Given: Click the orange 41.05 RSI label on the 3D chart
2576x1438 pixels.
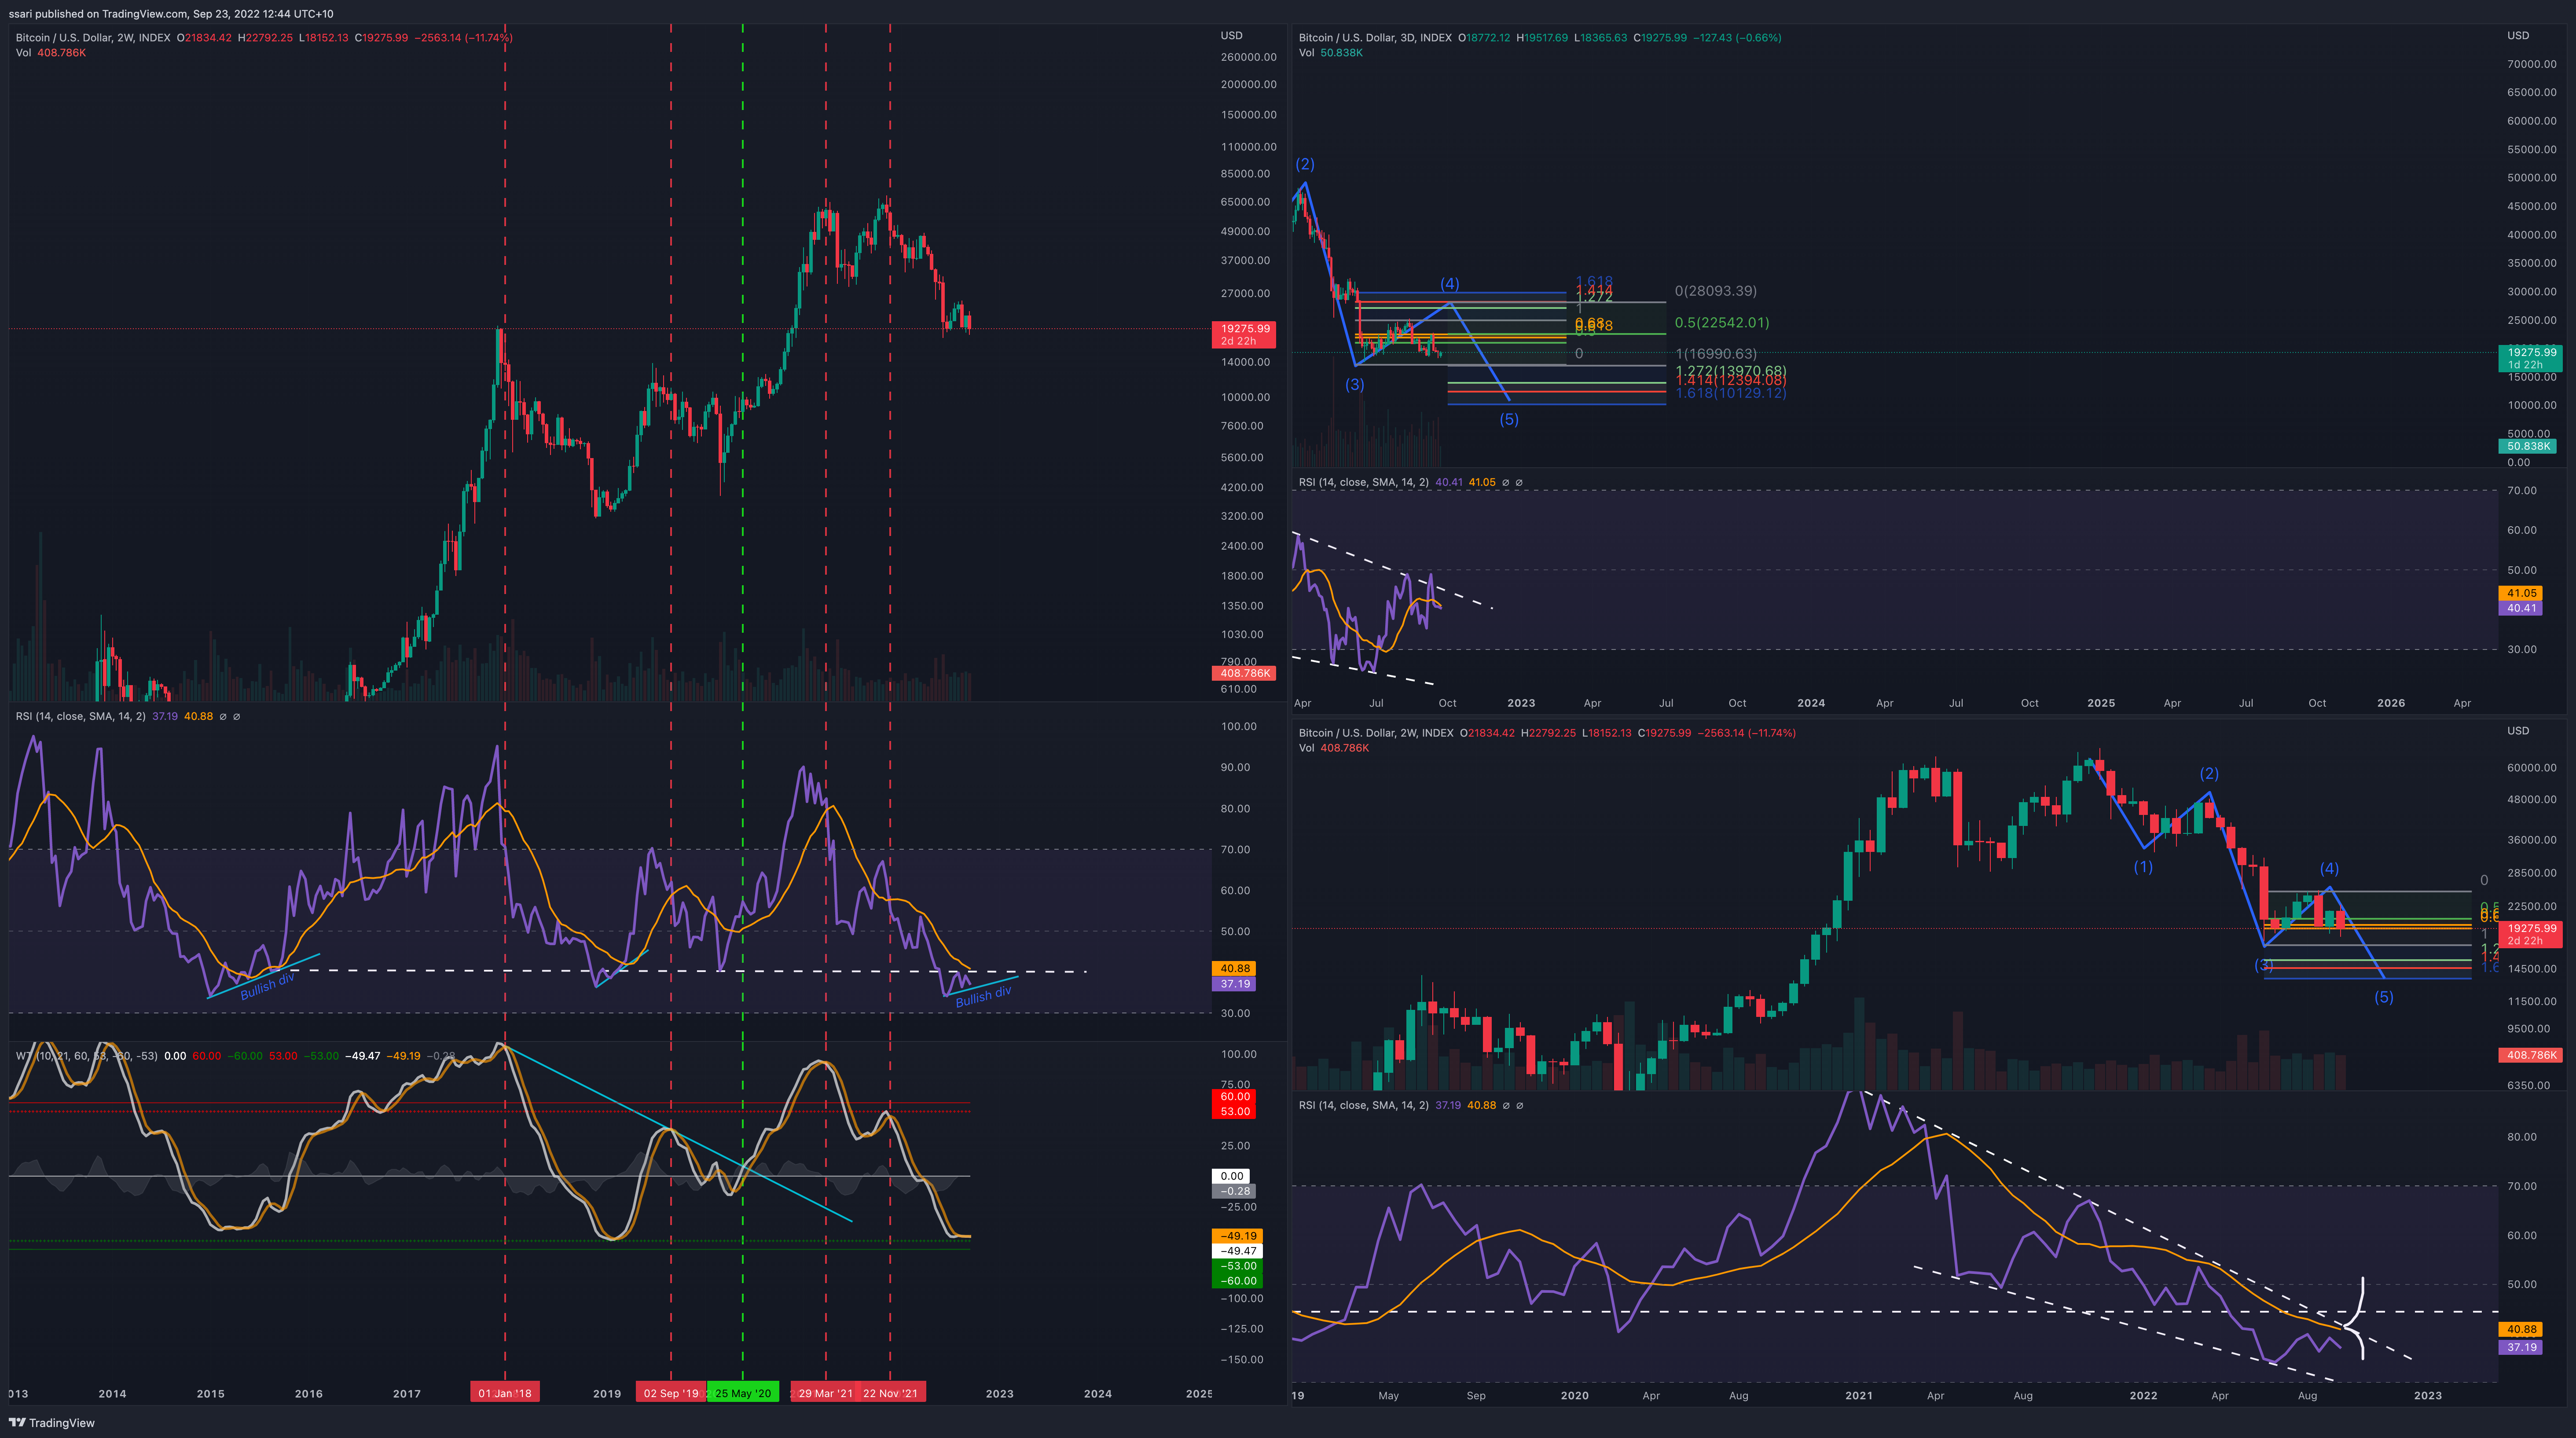Looking at the screenshot, I should click(x=2521, y=593).
